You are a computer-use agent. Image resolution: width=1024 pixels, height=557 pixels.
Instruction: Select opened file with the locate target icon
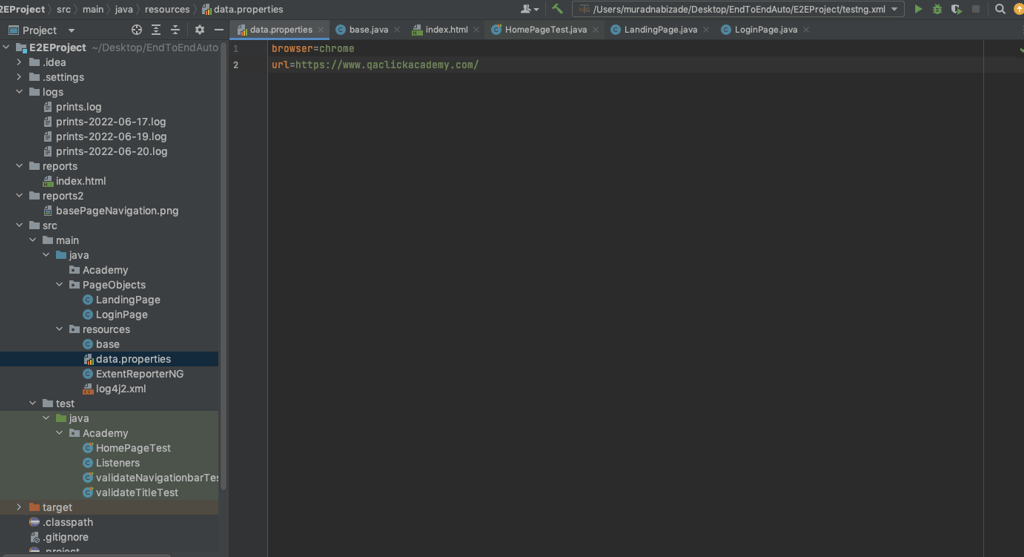point(136,30)
